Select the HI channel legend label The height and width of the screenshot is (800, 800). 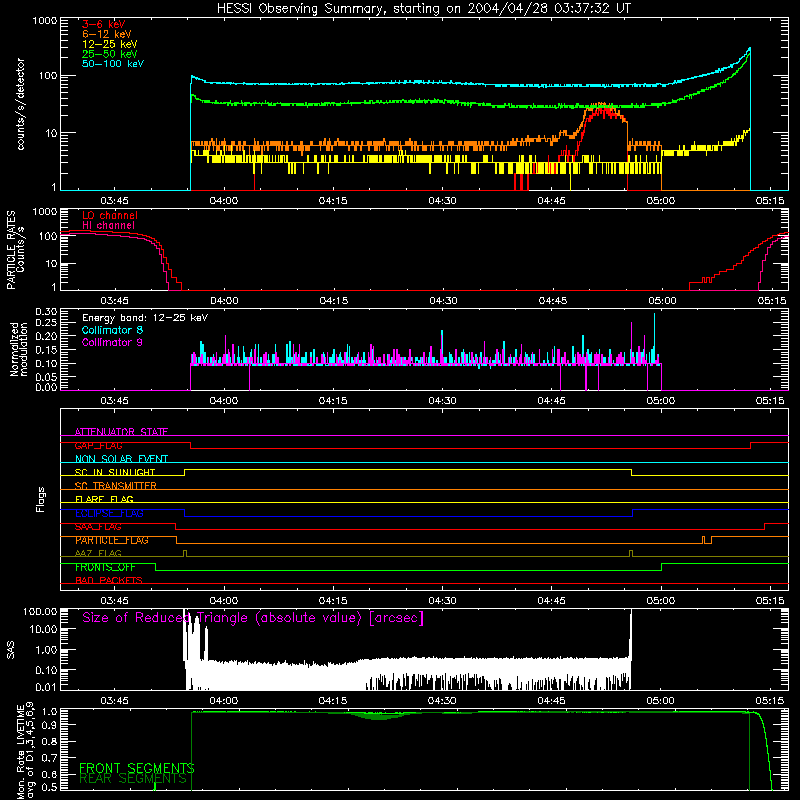(108, 226)
